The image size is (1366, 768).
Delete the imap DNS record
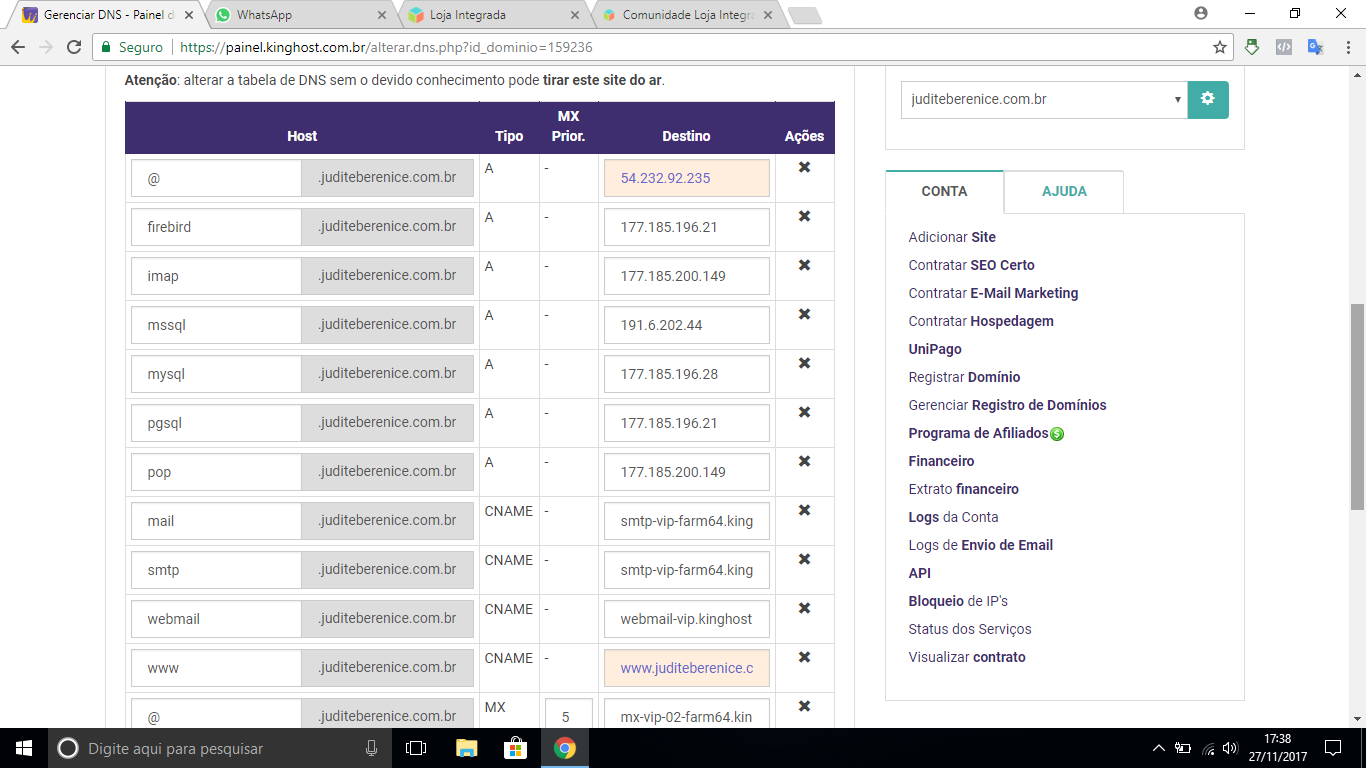(x=804, y=265)
